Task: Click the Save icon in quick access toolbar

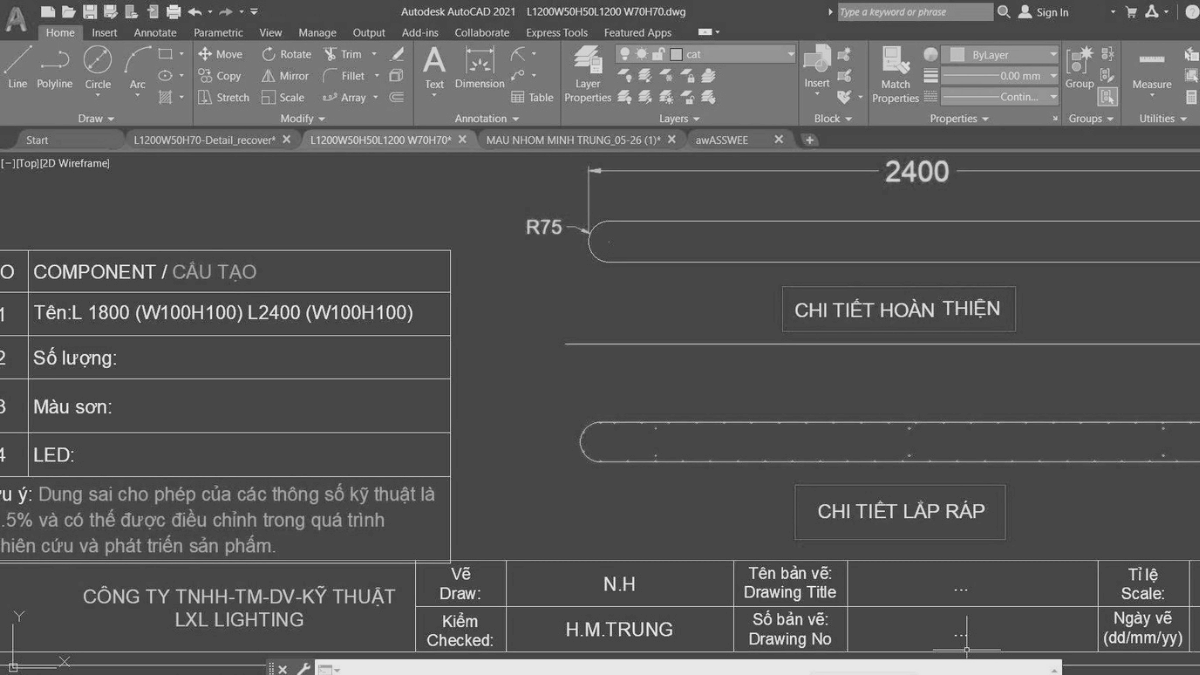Action: tap(90, 12)
